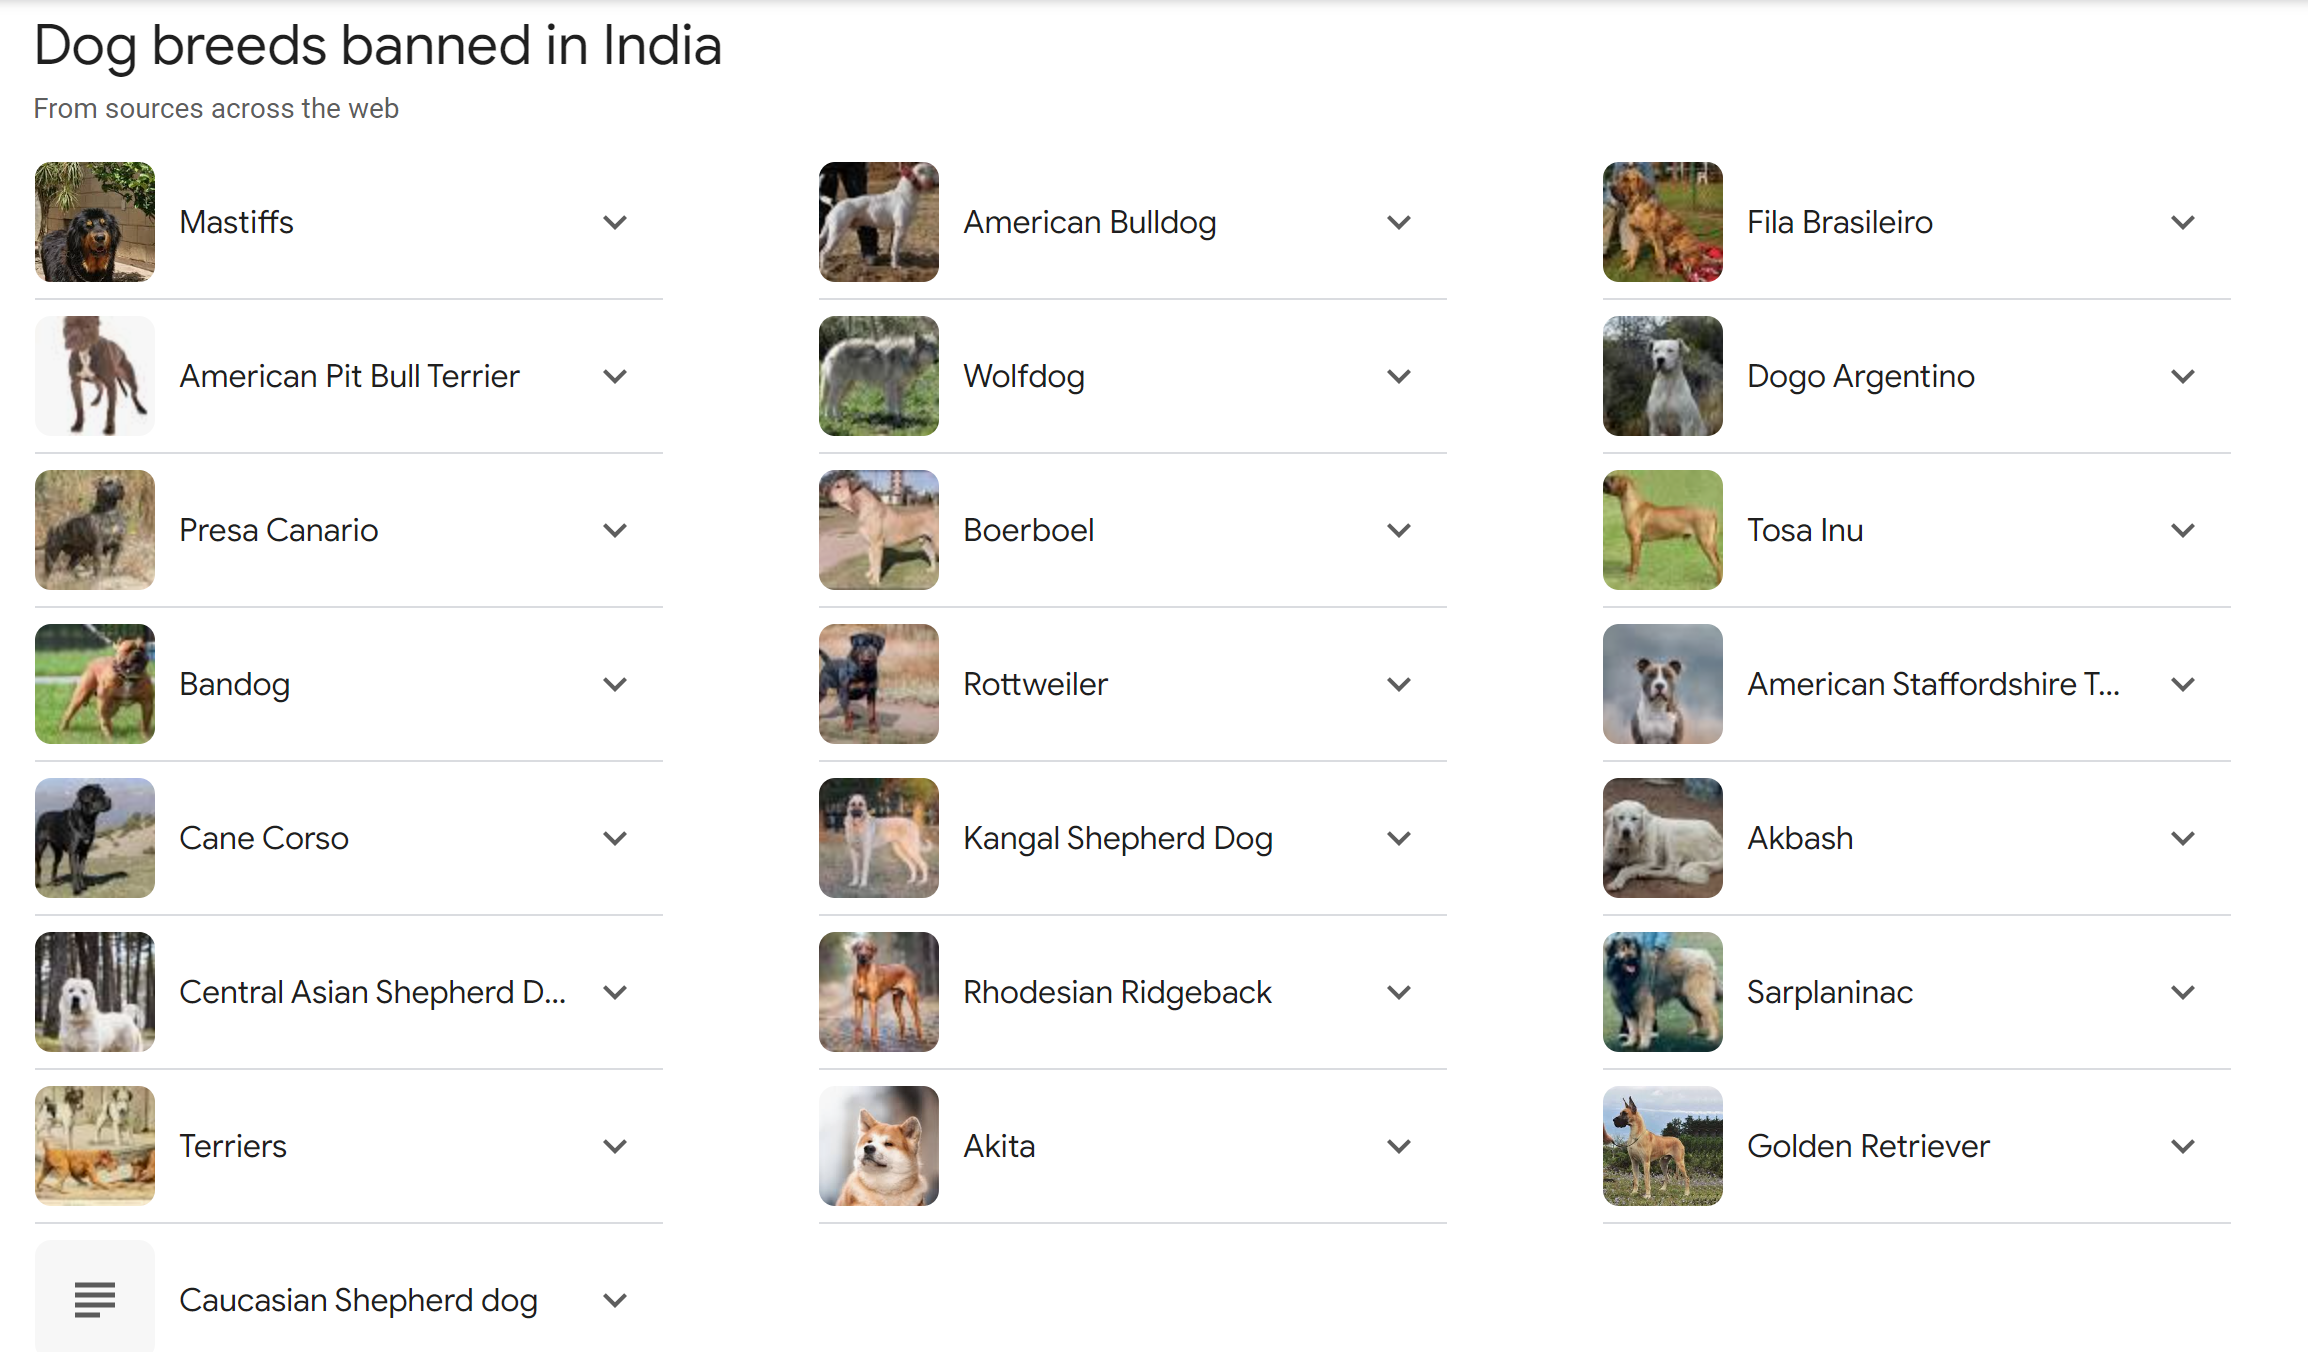Expand the American Bulldog chevron
Image resolution: width=2308 pixels, height=1352 pixels.
(x=1399, y=222)
